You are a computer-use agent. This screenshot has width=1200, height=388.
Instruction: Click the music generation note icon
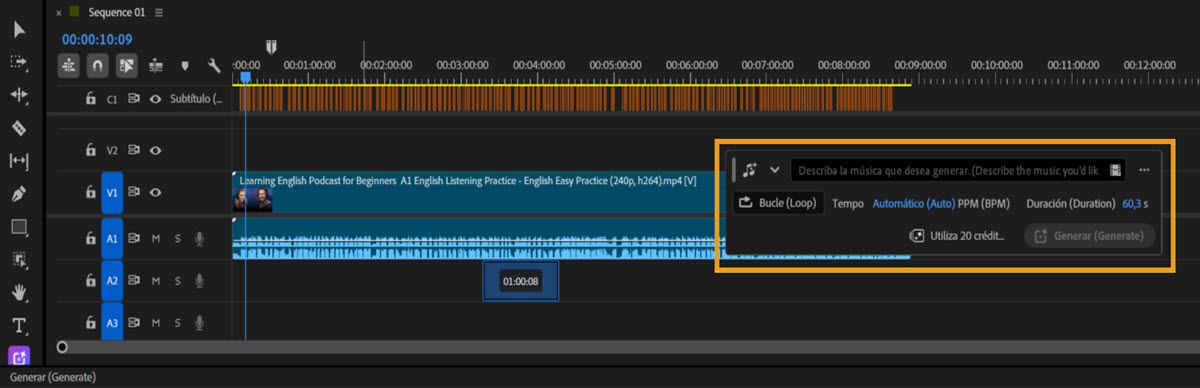pyautogui.click(x=750, y=170)
